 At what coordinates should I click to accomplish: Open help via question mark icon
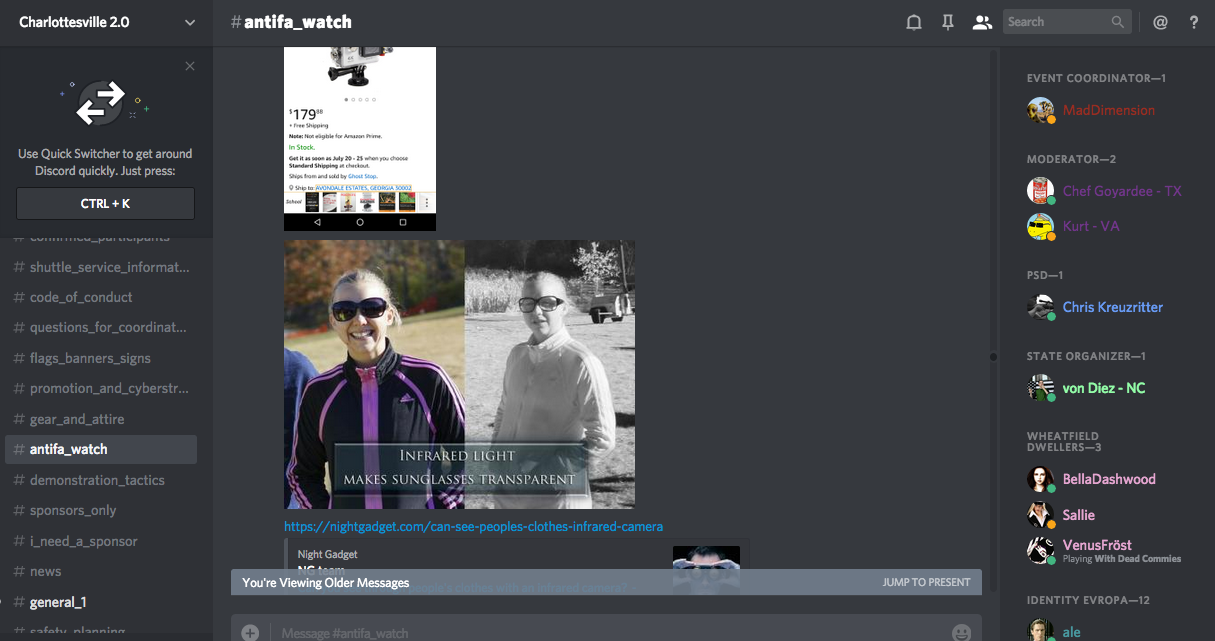[x=1193, y=22]
